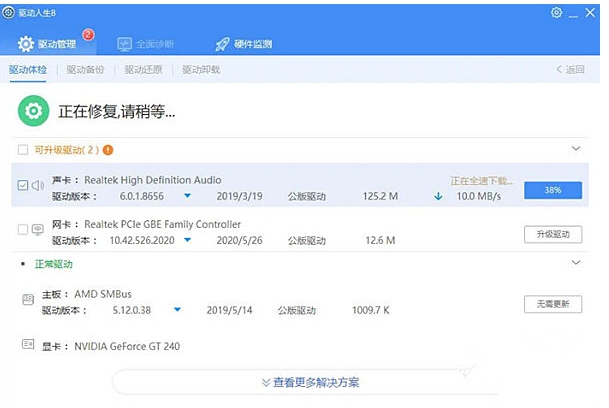Uncheck the Realtek High Definition Audio checkbox
609x408 pixels.
coord(23,185)
